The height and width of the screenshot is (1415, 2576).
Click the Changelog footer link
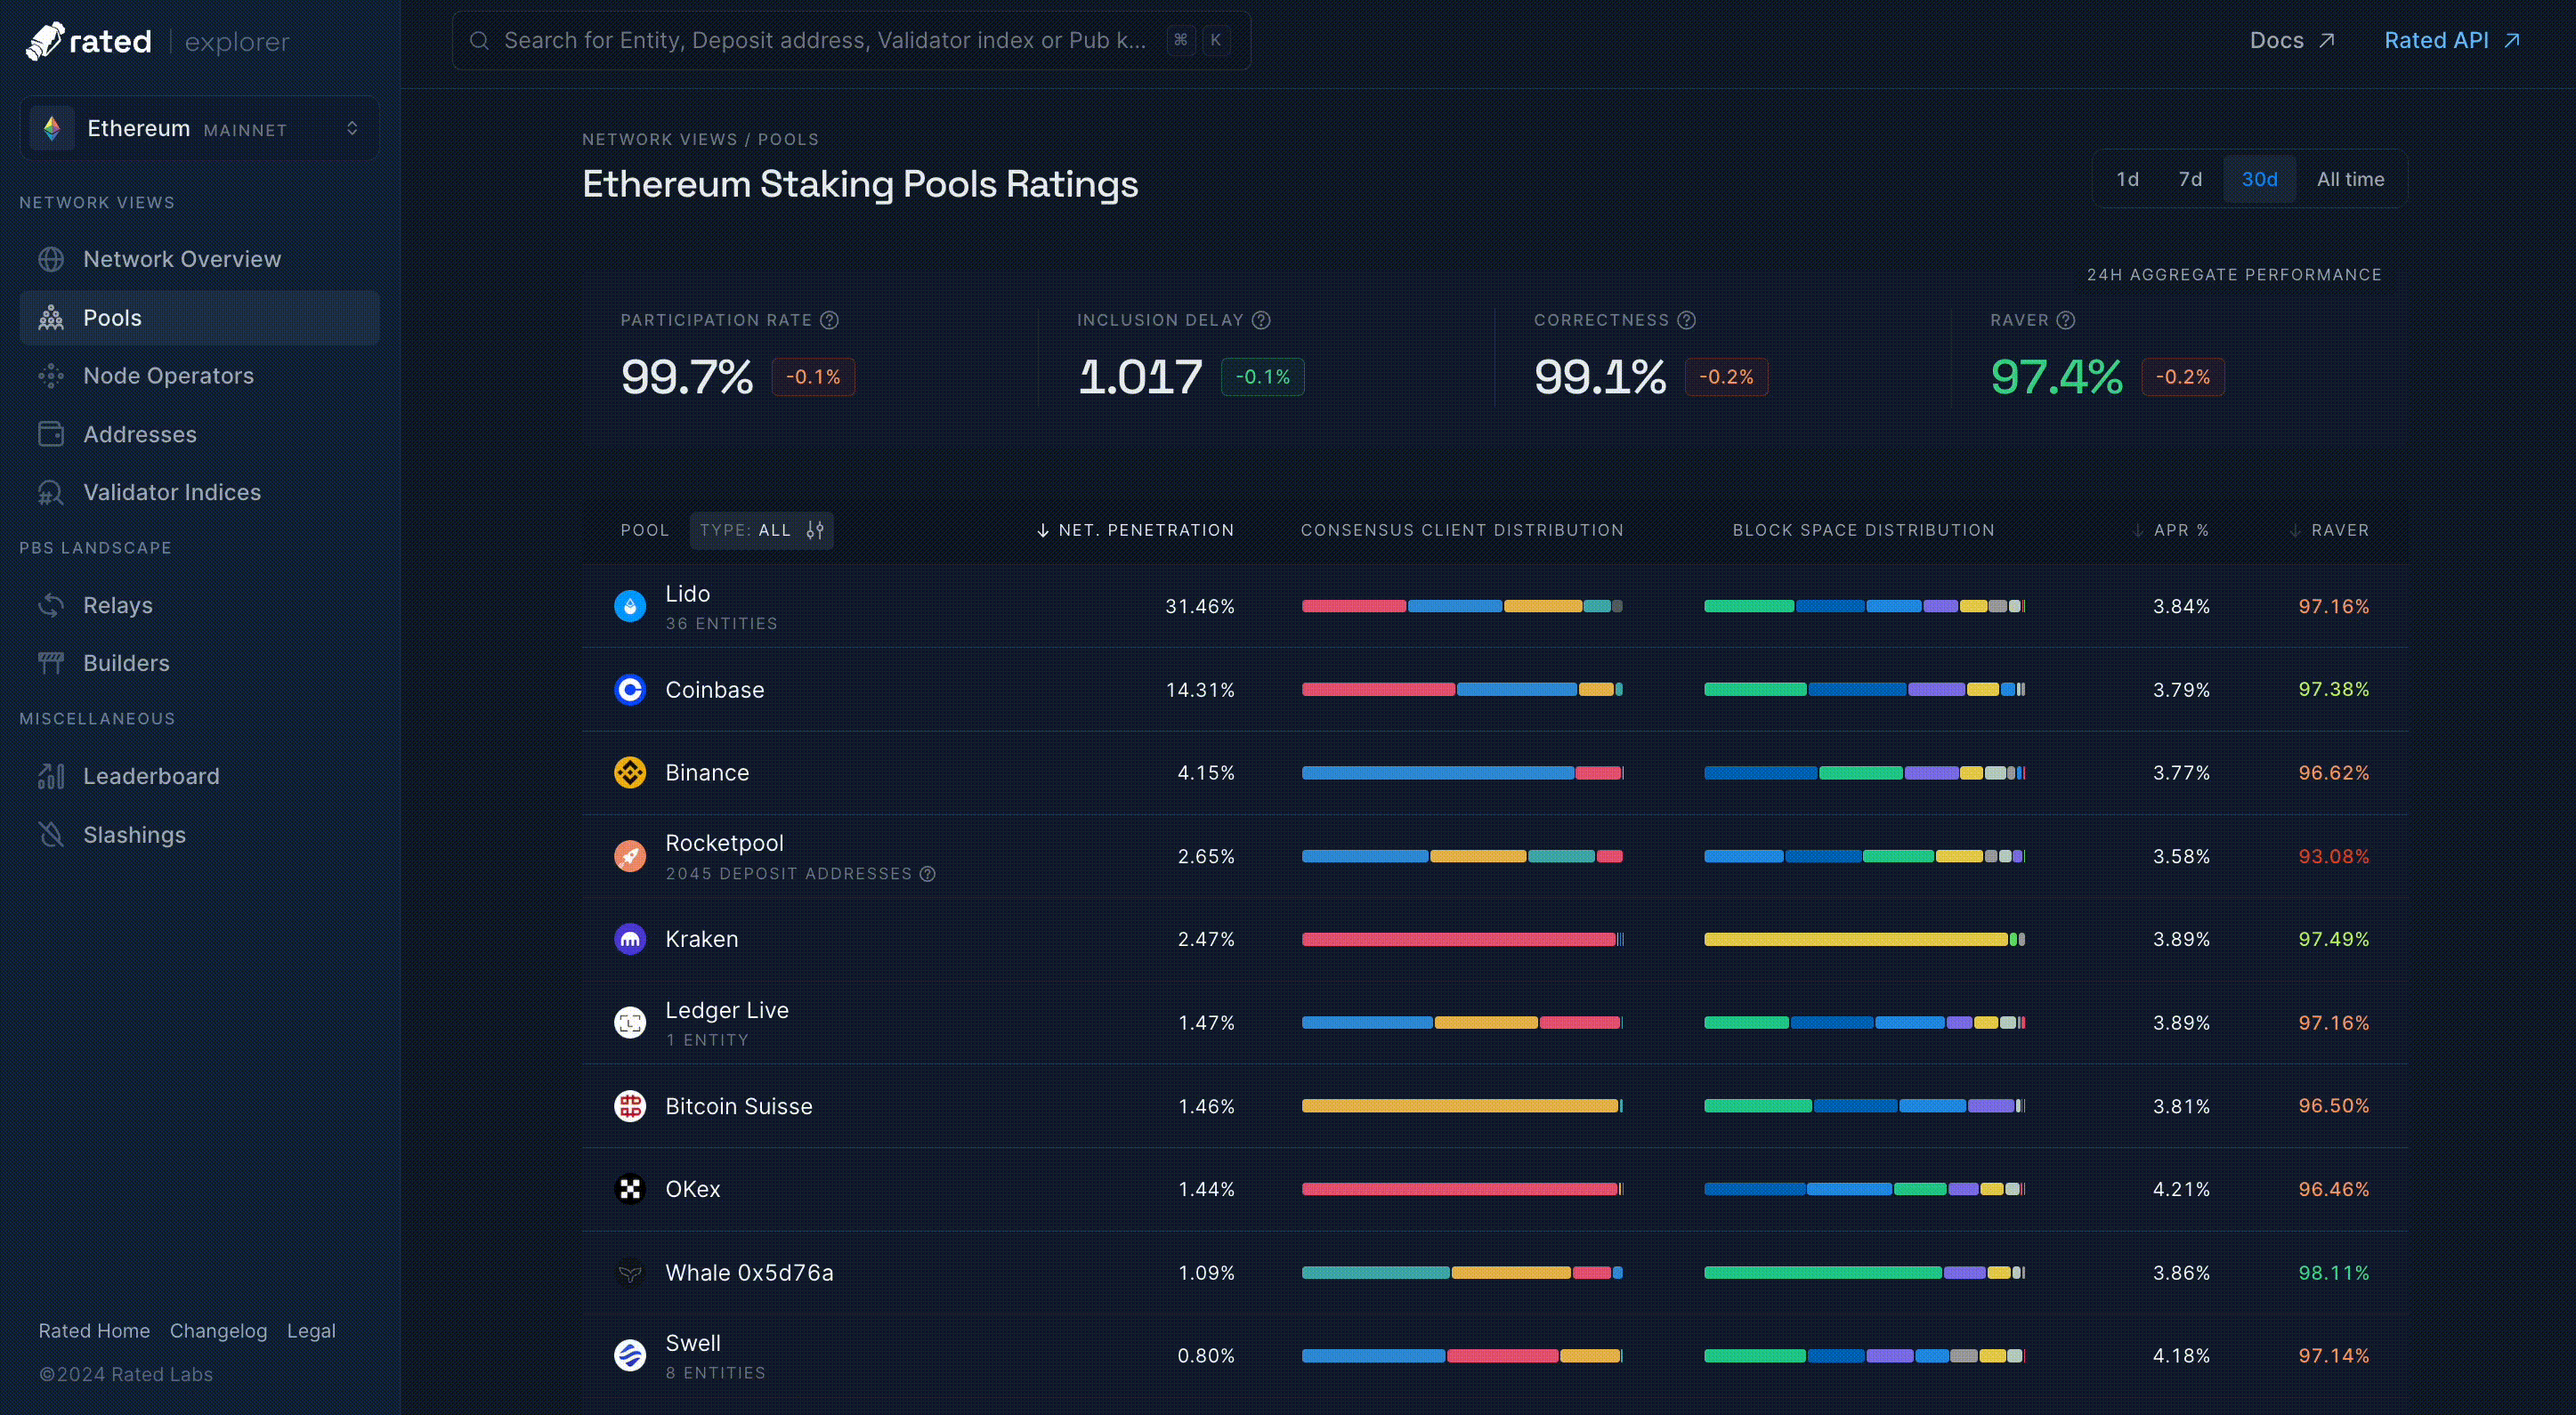click(x=218, y=1331)
